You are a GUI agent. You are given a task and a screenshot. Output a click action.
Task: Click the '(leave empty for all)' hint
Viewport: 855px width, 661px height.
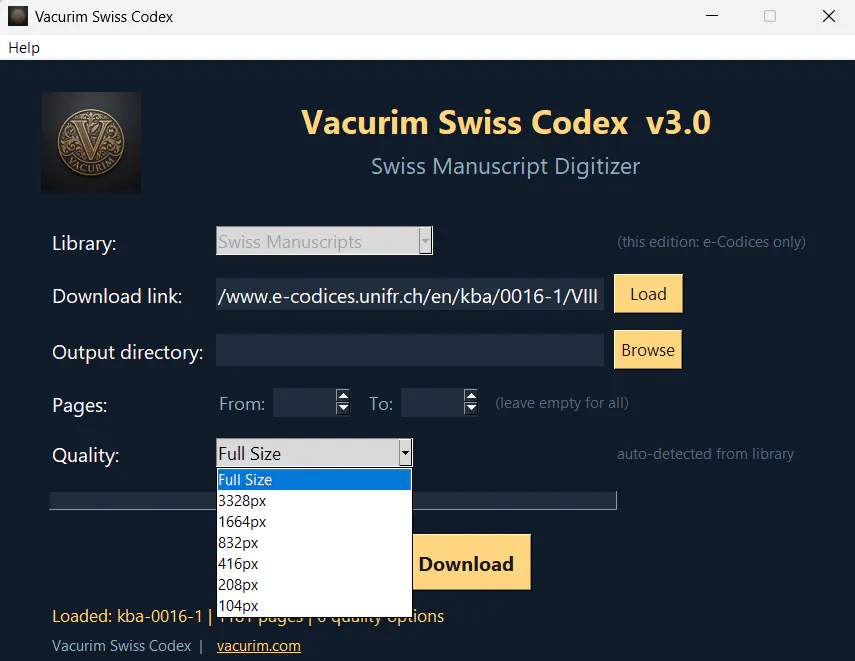562,403
